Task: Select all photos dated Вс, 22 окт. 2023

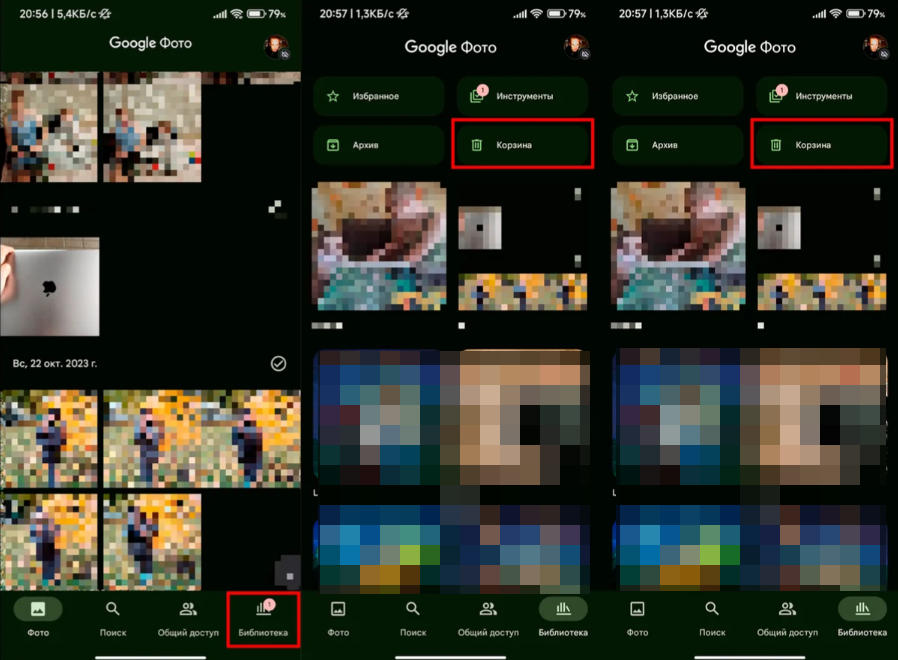Action: pyautogui.click(x=278, y=364)
